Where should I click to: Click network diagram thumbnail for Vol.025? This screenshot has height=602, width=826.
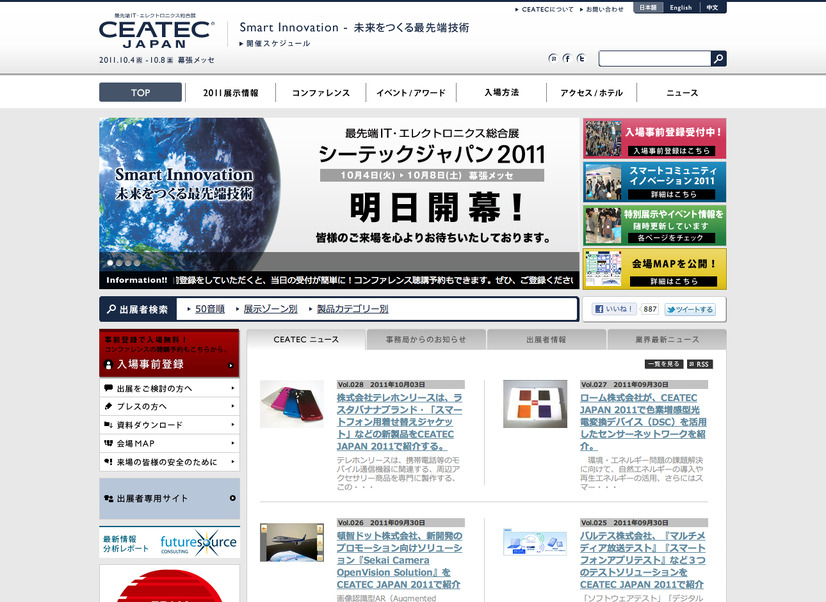(535, 542)
